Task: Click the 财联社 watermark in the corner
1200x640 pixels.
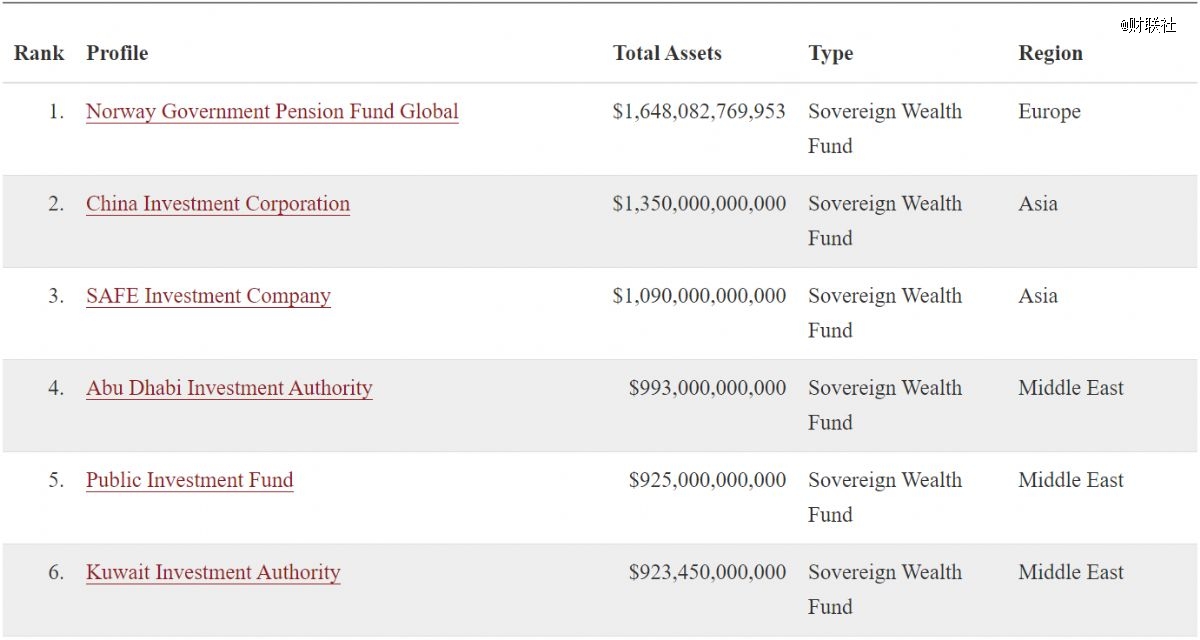Action: pos(1148,26)
